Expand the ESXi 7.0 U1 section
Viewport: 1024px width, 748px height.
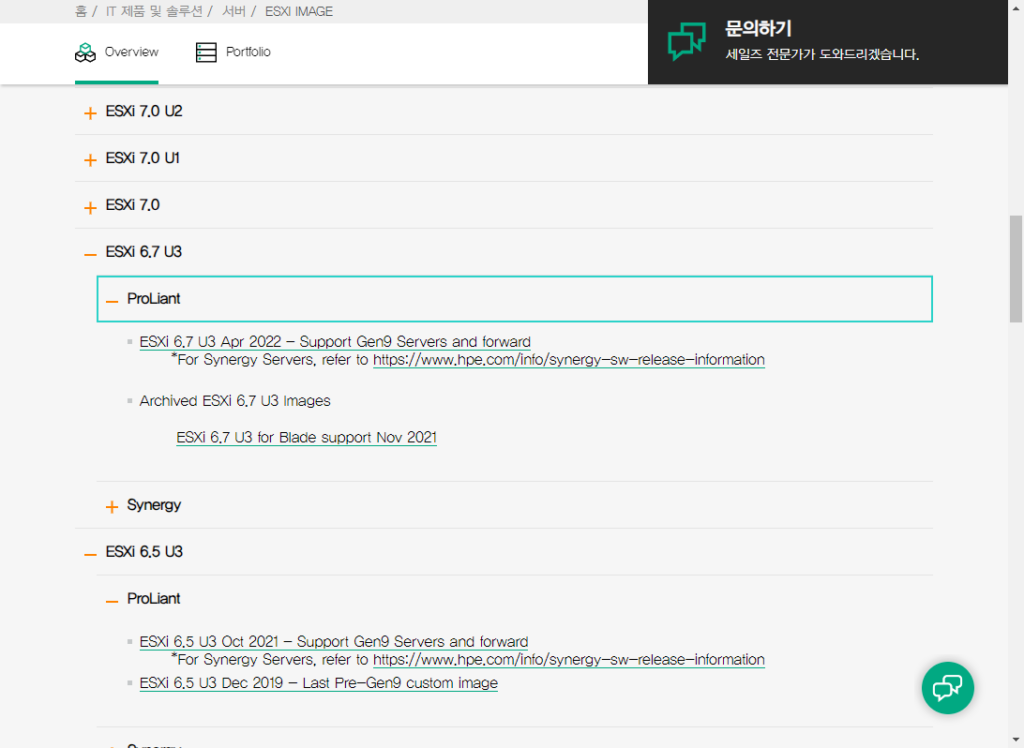pyautogui.click(x=504, y=159)
